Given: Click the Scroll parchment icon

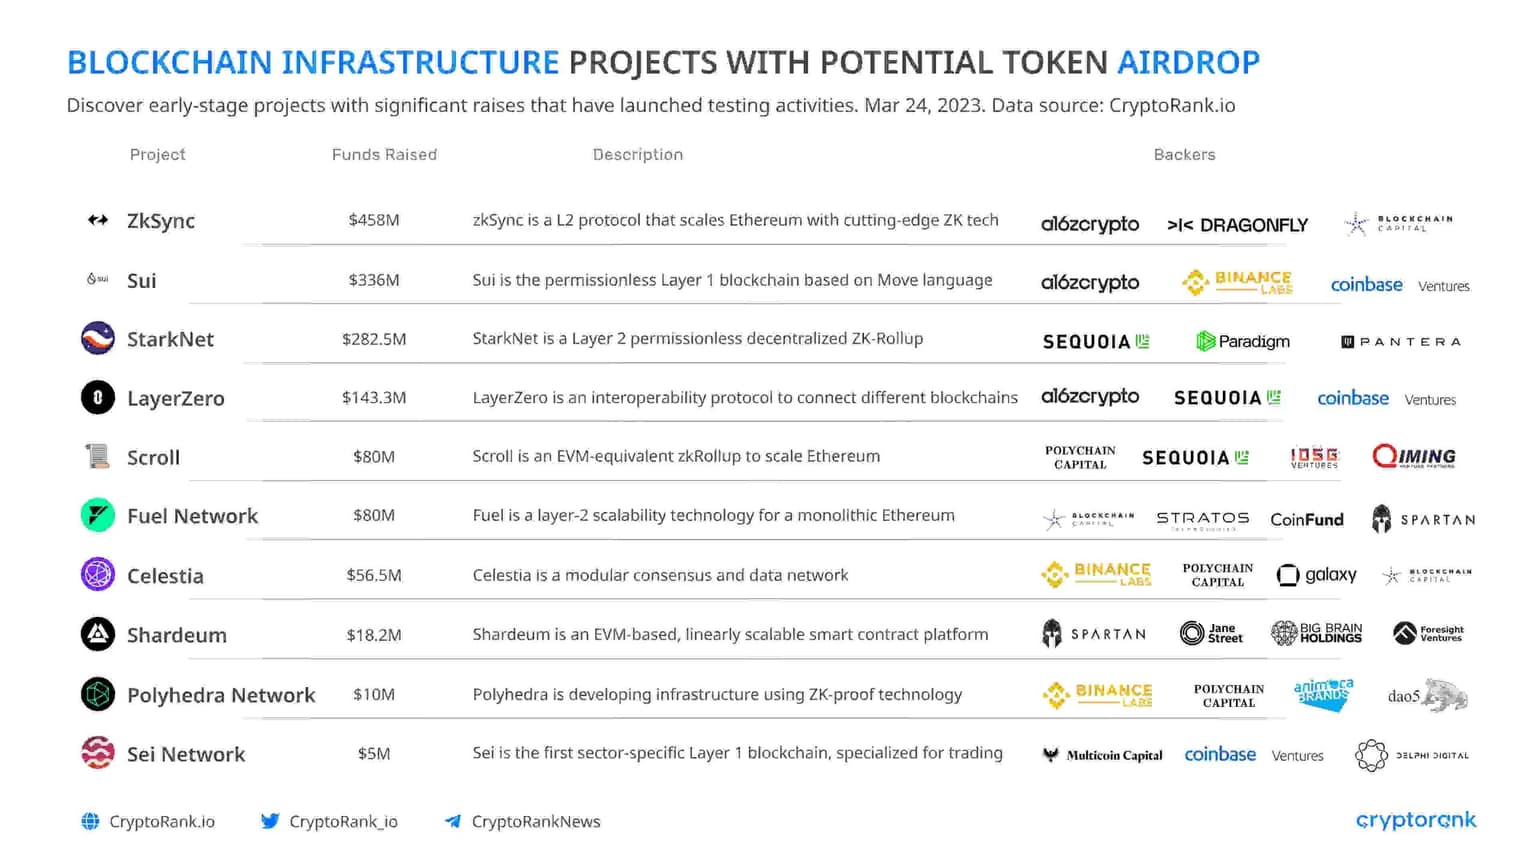Looking at the screenshot, I should pyautogui.click(x=98, y=457).
